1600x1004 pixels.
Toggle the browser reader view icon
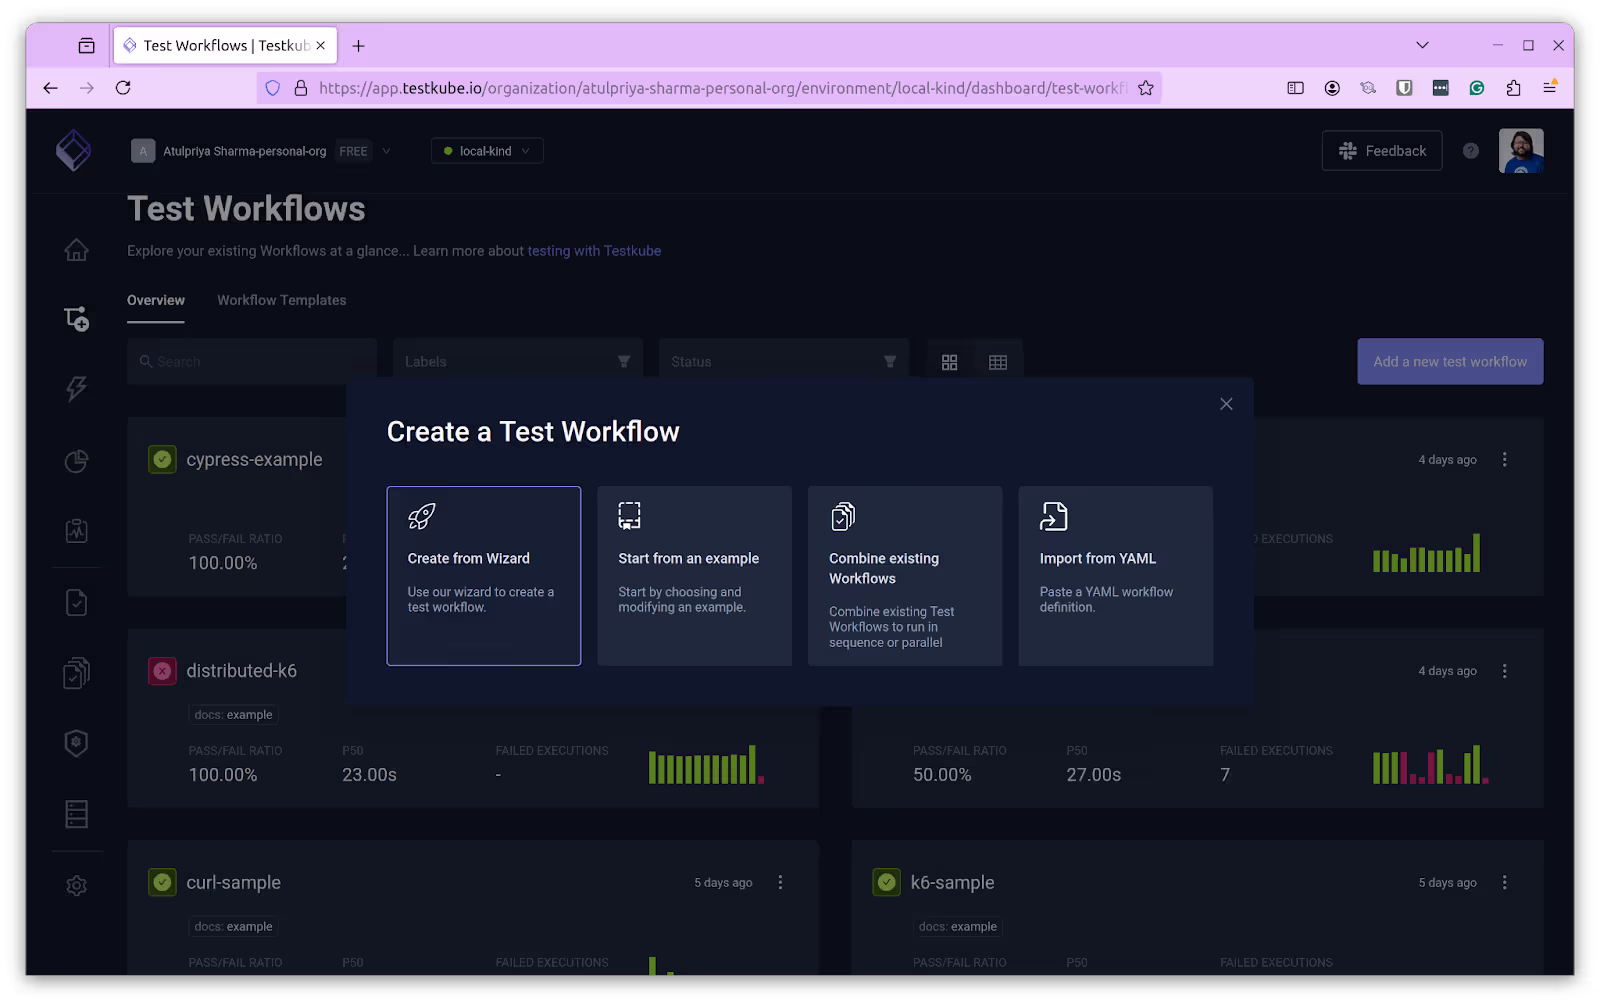[1296, 88]
